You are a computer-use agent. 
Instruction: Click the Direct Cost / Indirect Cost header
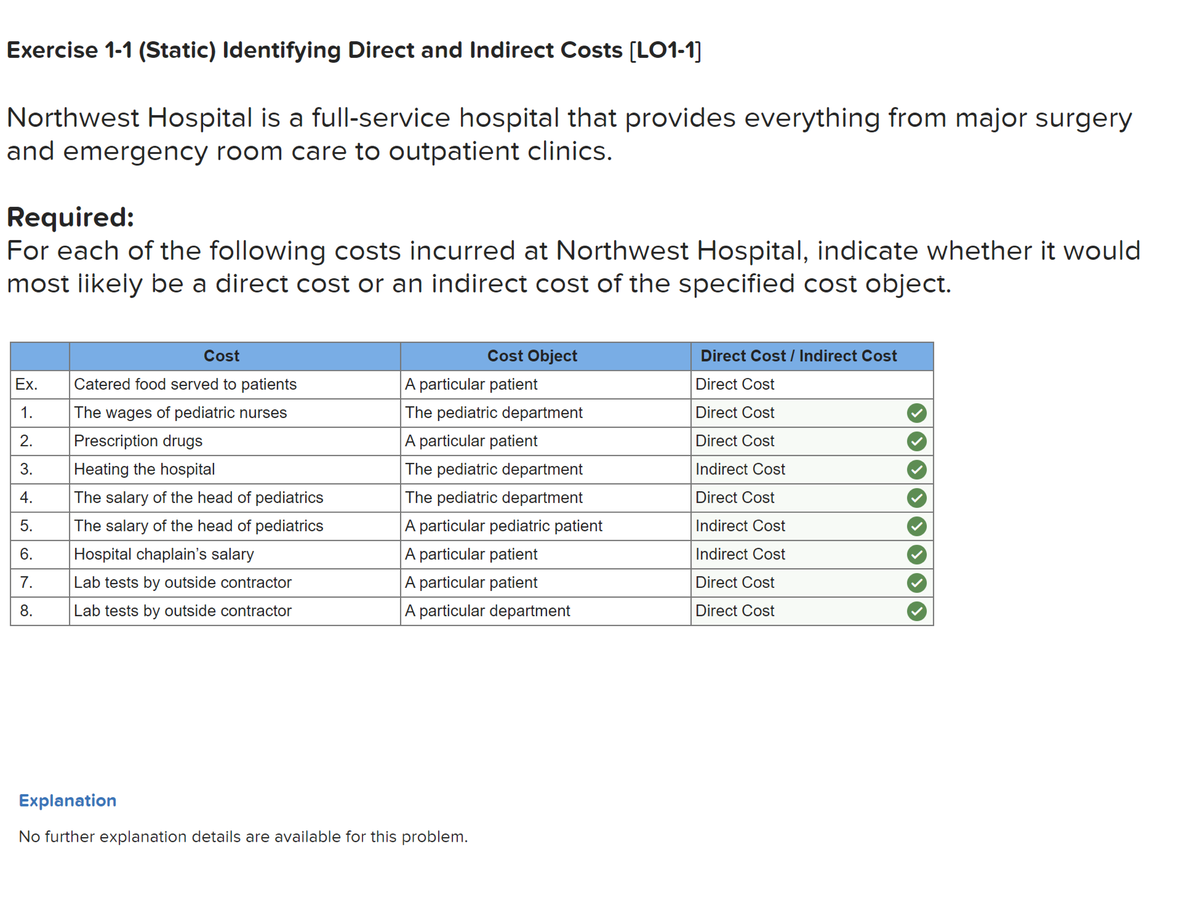(x=798, y=356)
